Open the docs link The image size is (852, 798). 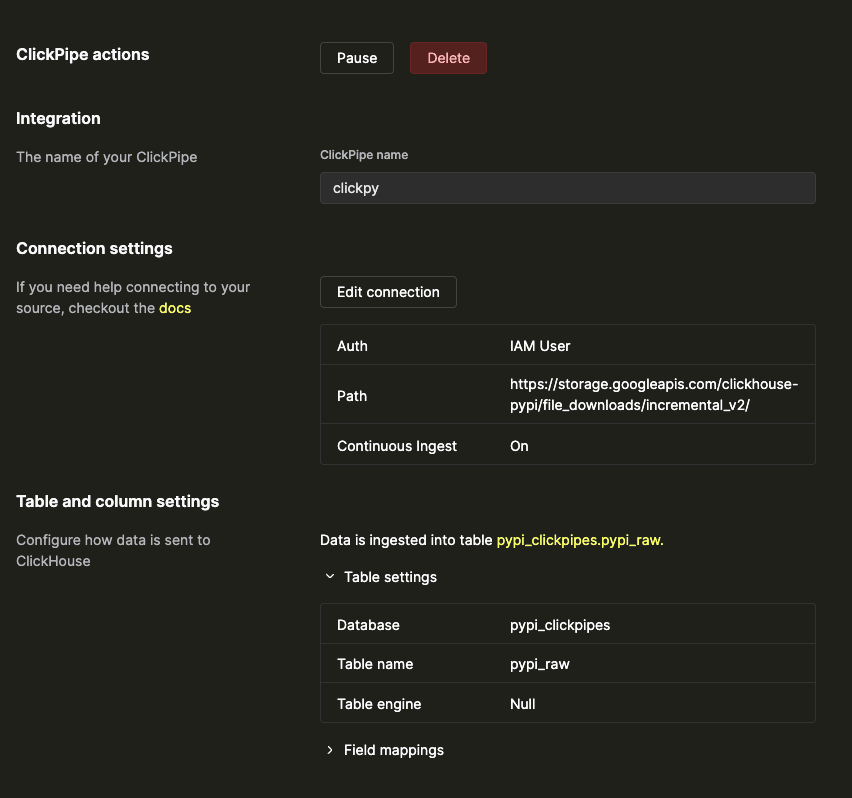pyautogui.click(x=175, y=308)
